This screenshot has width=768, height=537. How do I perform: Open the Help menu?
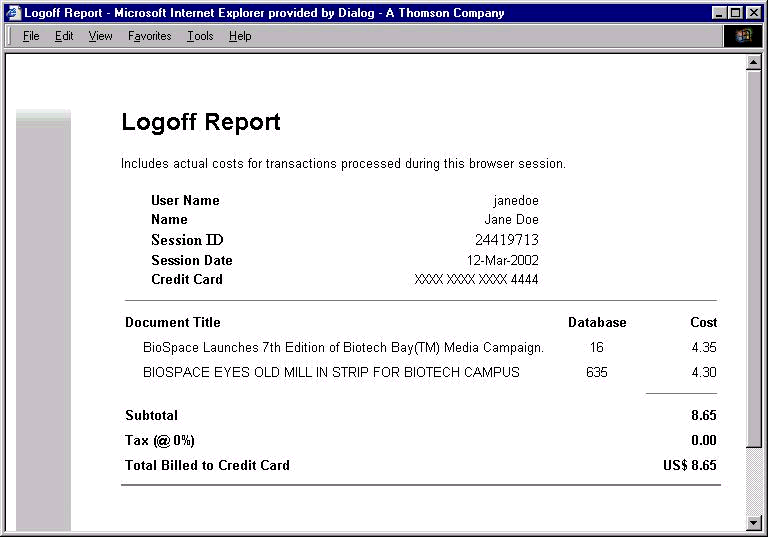[240, 36]
